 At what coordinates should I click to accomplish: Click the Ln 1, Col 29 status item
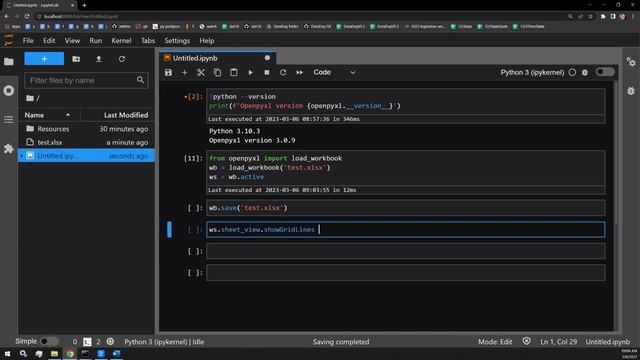coord(558,342)
